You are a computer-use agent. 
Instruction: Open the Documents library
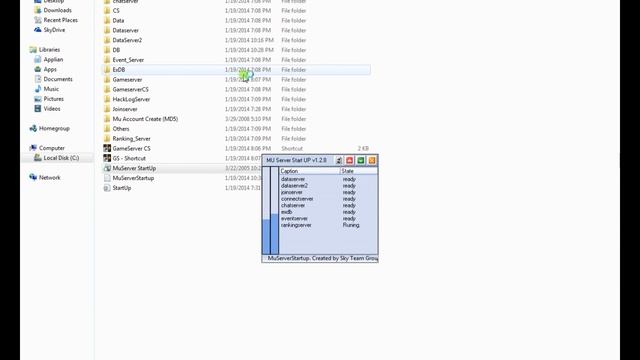58,79
